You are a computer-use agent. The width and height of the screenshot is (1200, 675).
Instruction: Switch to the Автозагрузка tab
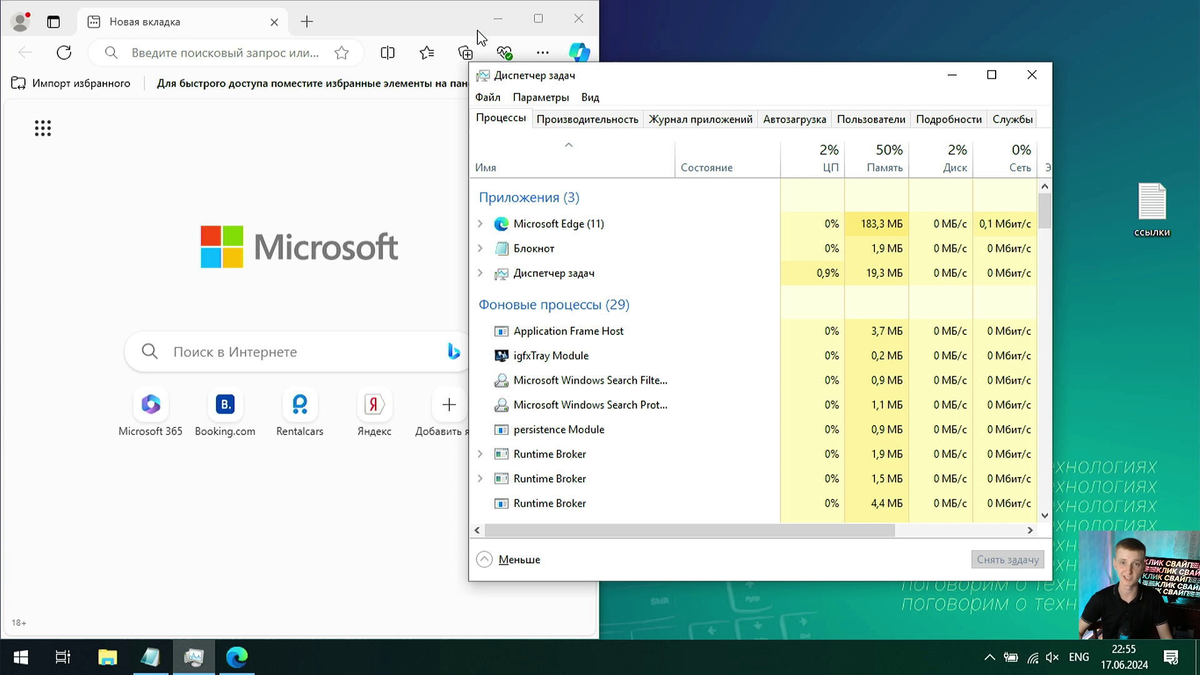point(794,119)
